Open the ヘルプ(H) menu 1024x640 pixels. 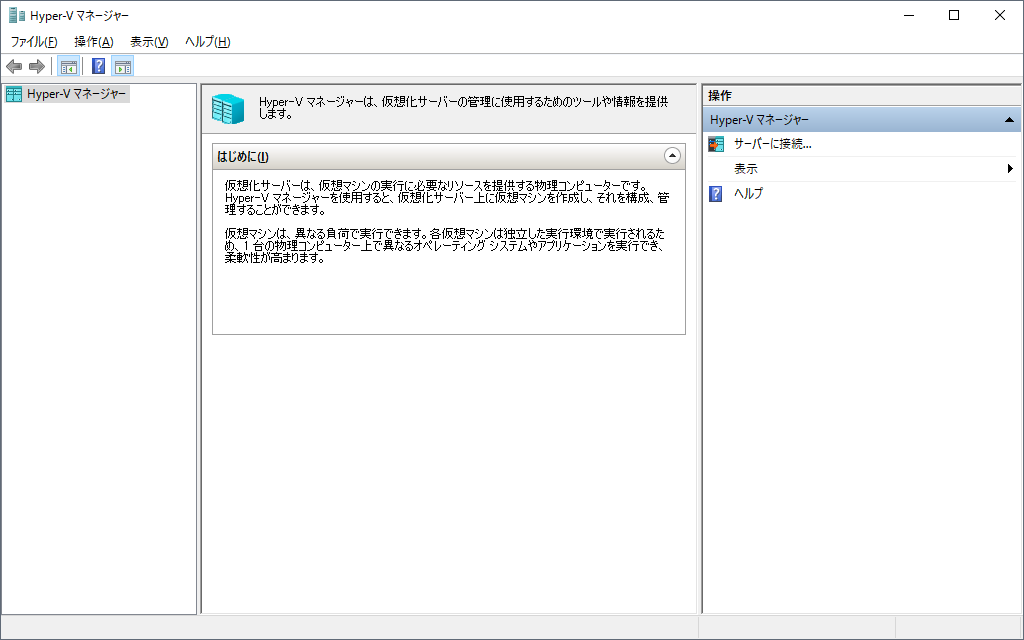click(x=208, y=42)
